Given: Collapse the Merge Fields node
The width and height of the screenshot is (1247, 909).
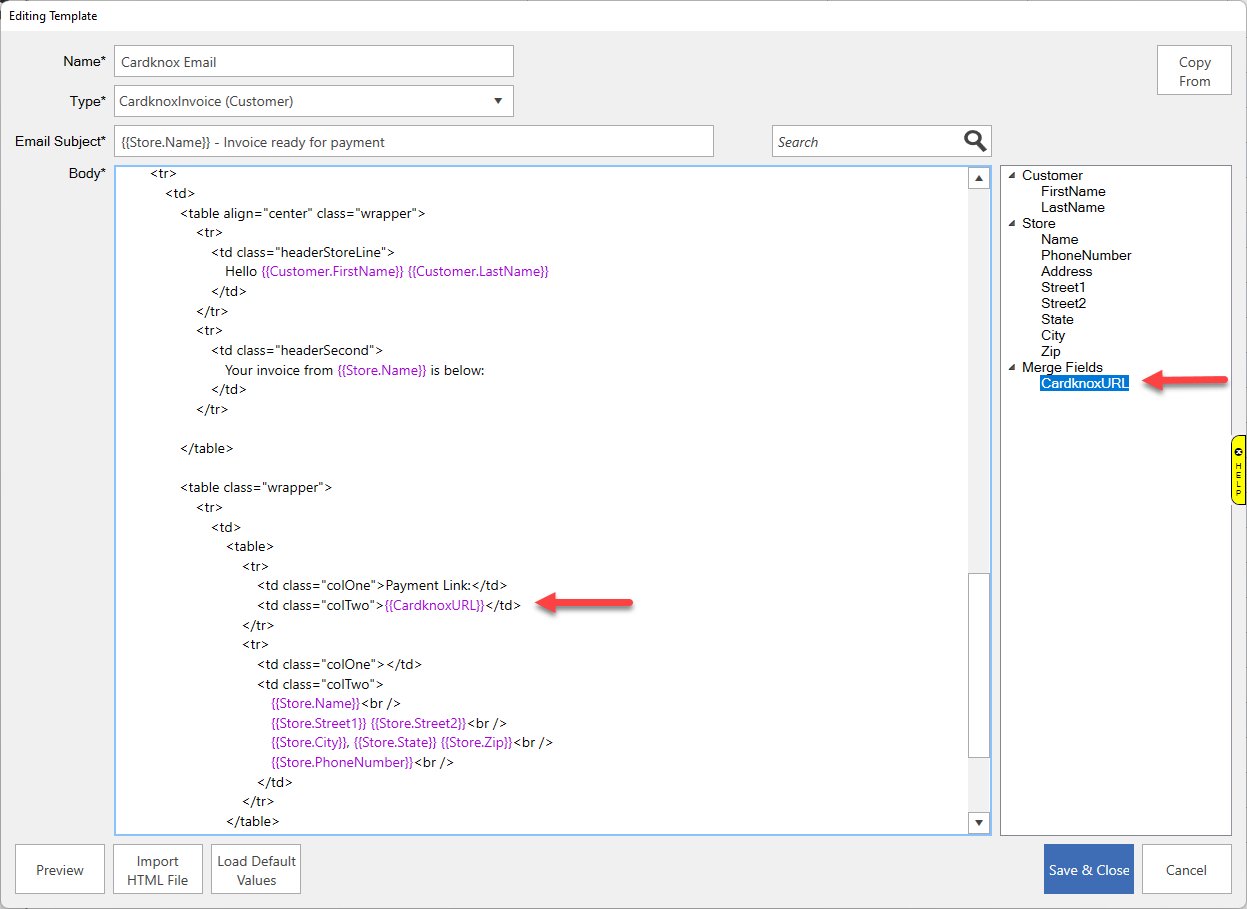Looking at the screenshot, I should coord(1012,368).
